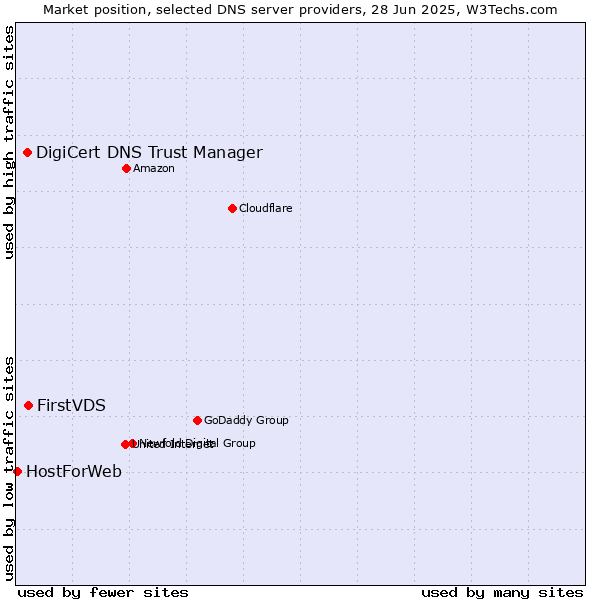The height and width of the screenshot is (600, 600).
Task: Click the GoDaddy Group red data point
Action: click(x=197, y=421)
